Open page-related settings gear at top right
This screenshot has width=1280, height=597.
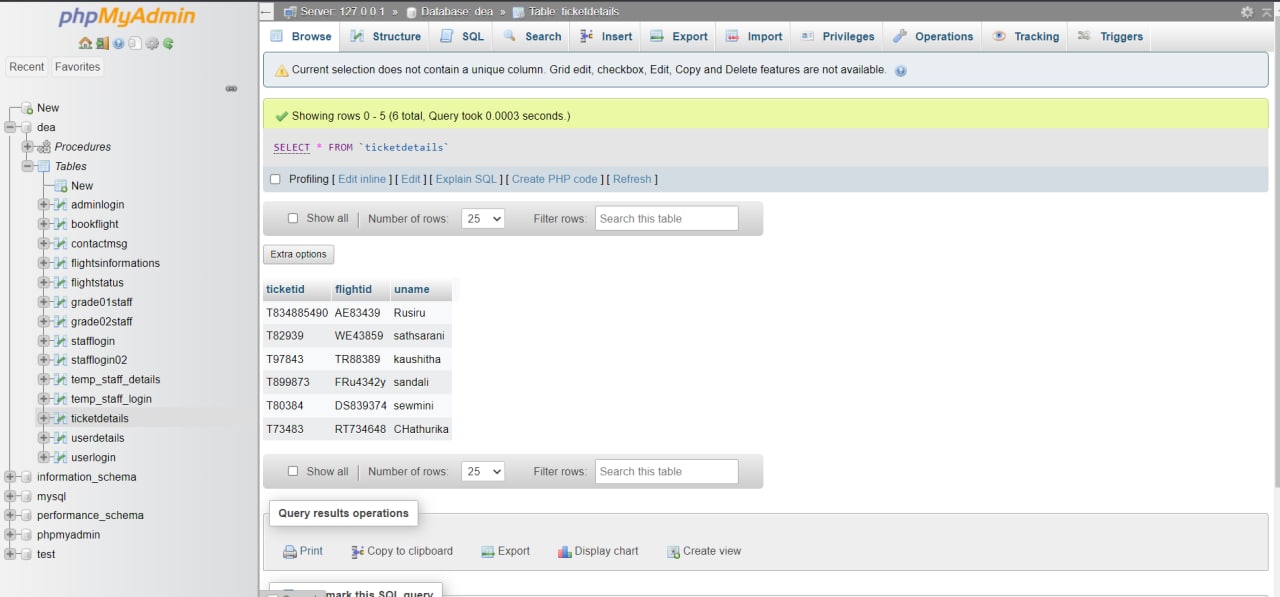(1247, 12)
